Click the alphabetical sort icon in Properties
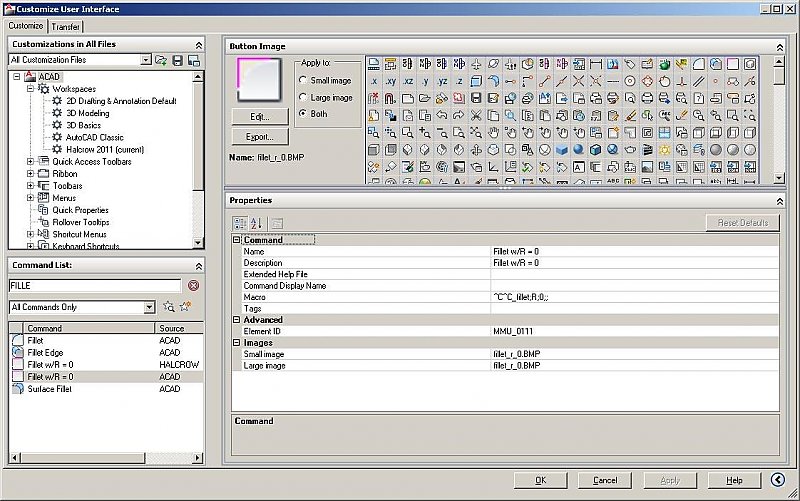Image resolution: width=800 pixels, height=501 pixels. pos(256,223)
